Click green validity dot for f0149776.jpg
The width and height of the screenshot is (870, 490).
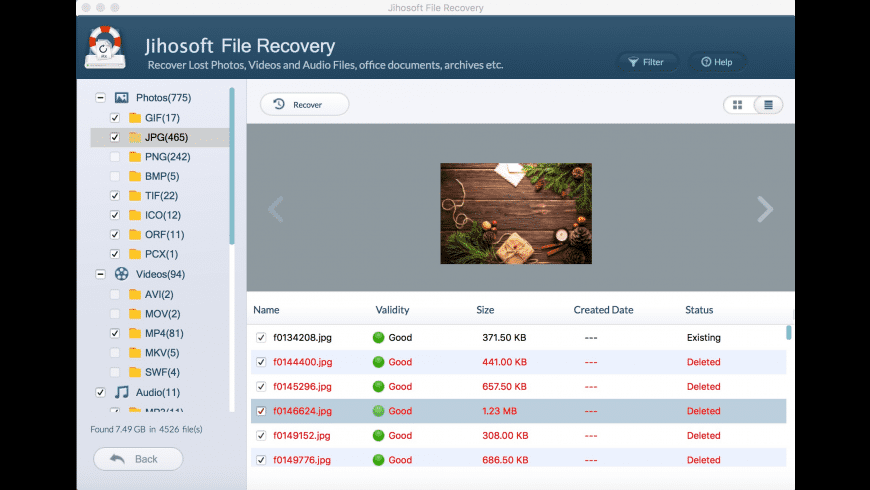point(378,459)
